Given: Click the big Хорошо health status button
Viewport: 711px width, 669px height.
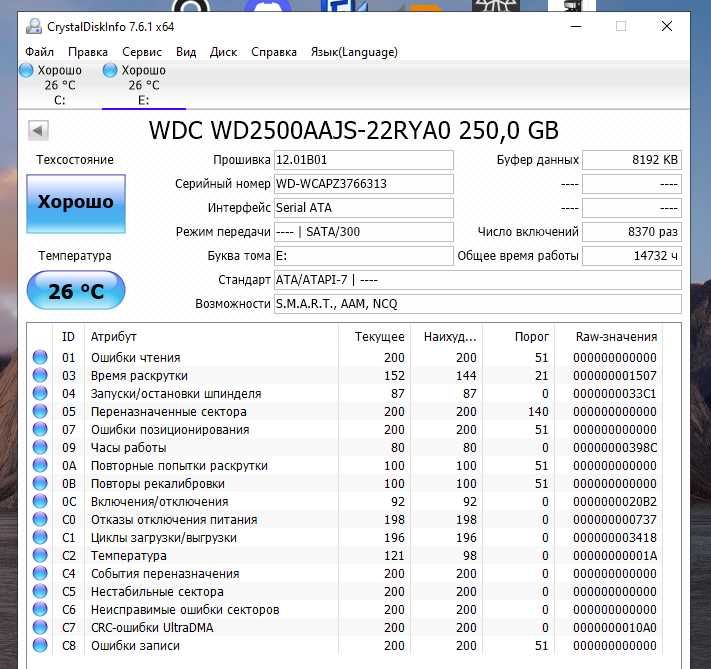Looking at the screenshot, I should pos(76,204).
